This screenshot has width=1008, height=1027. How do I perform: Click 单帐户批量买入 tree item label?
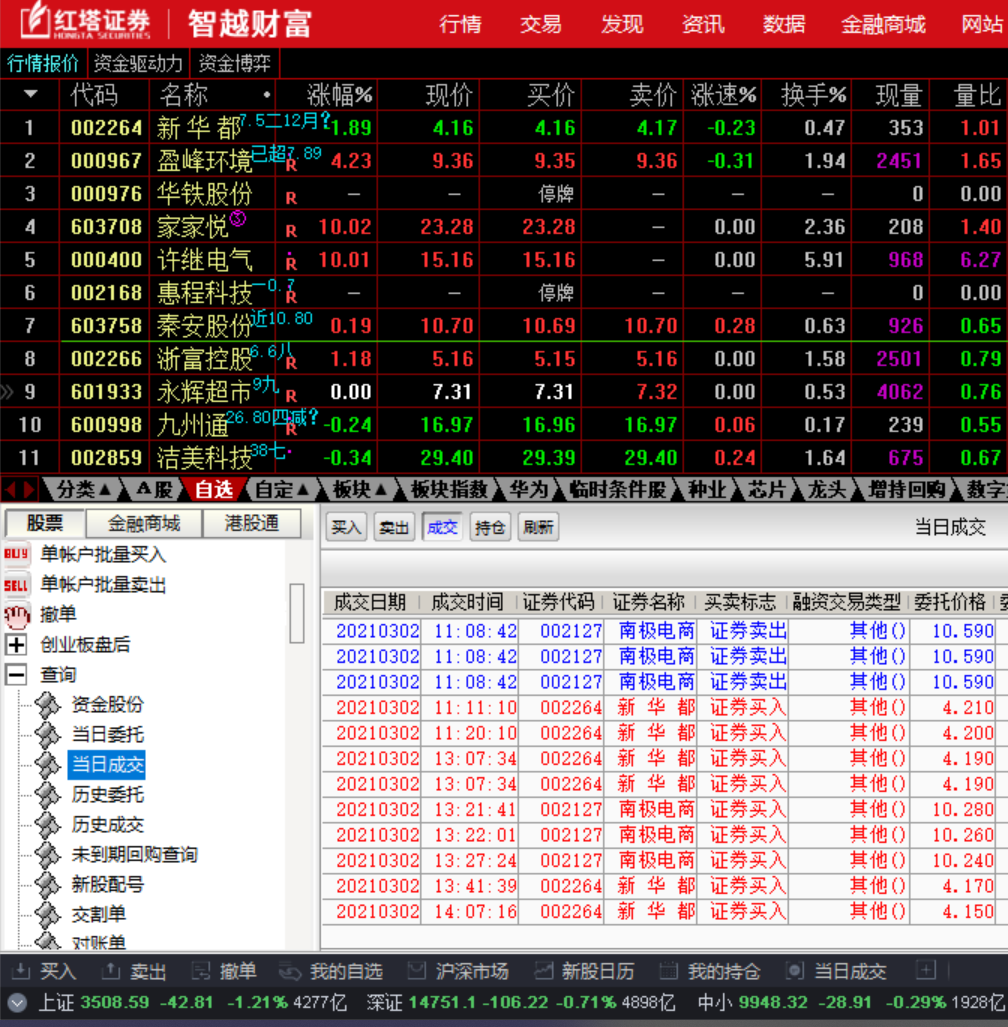tap(103, 554)
